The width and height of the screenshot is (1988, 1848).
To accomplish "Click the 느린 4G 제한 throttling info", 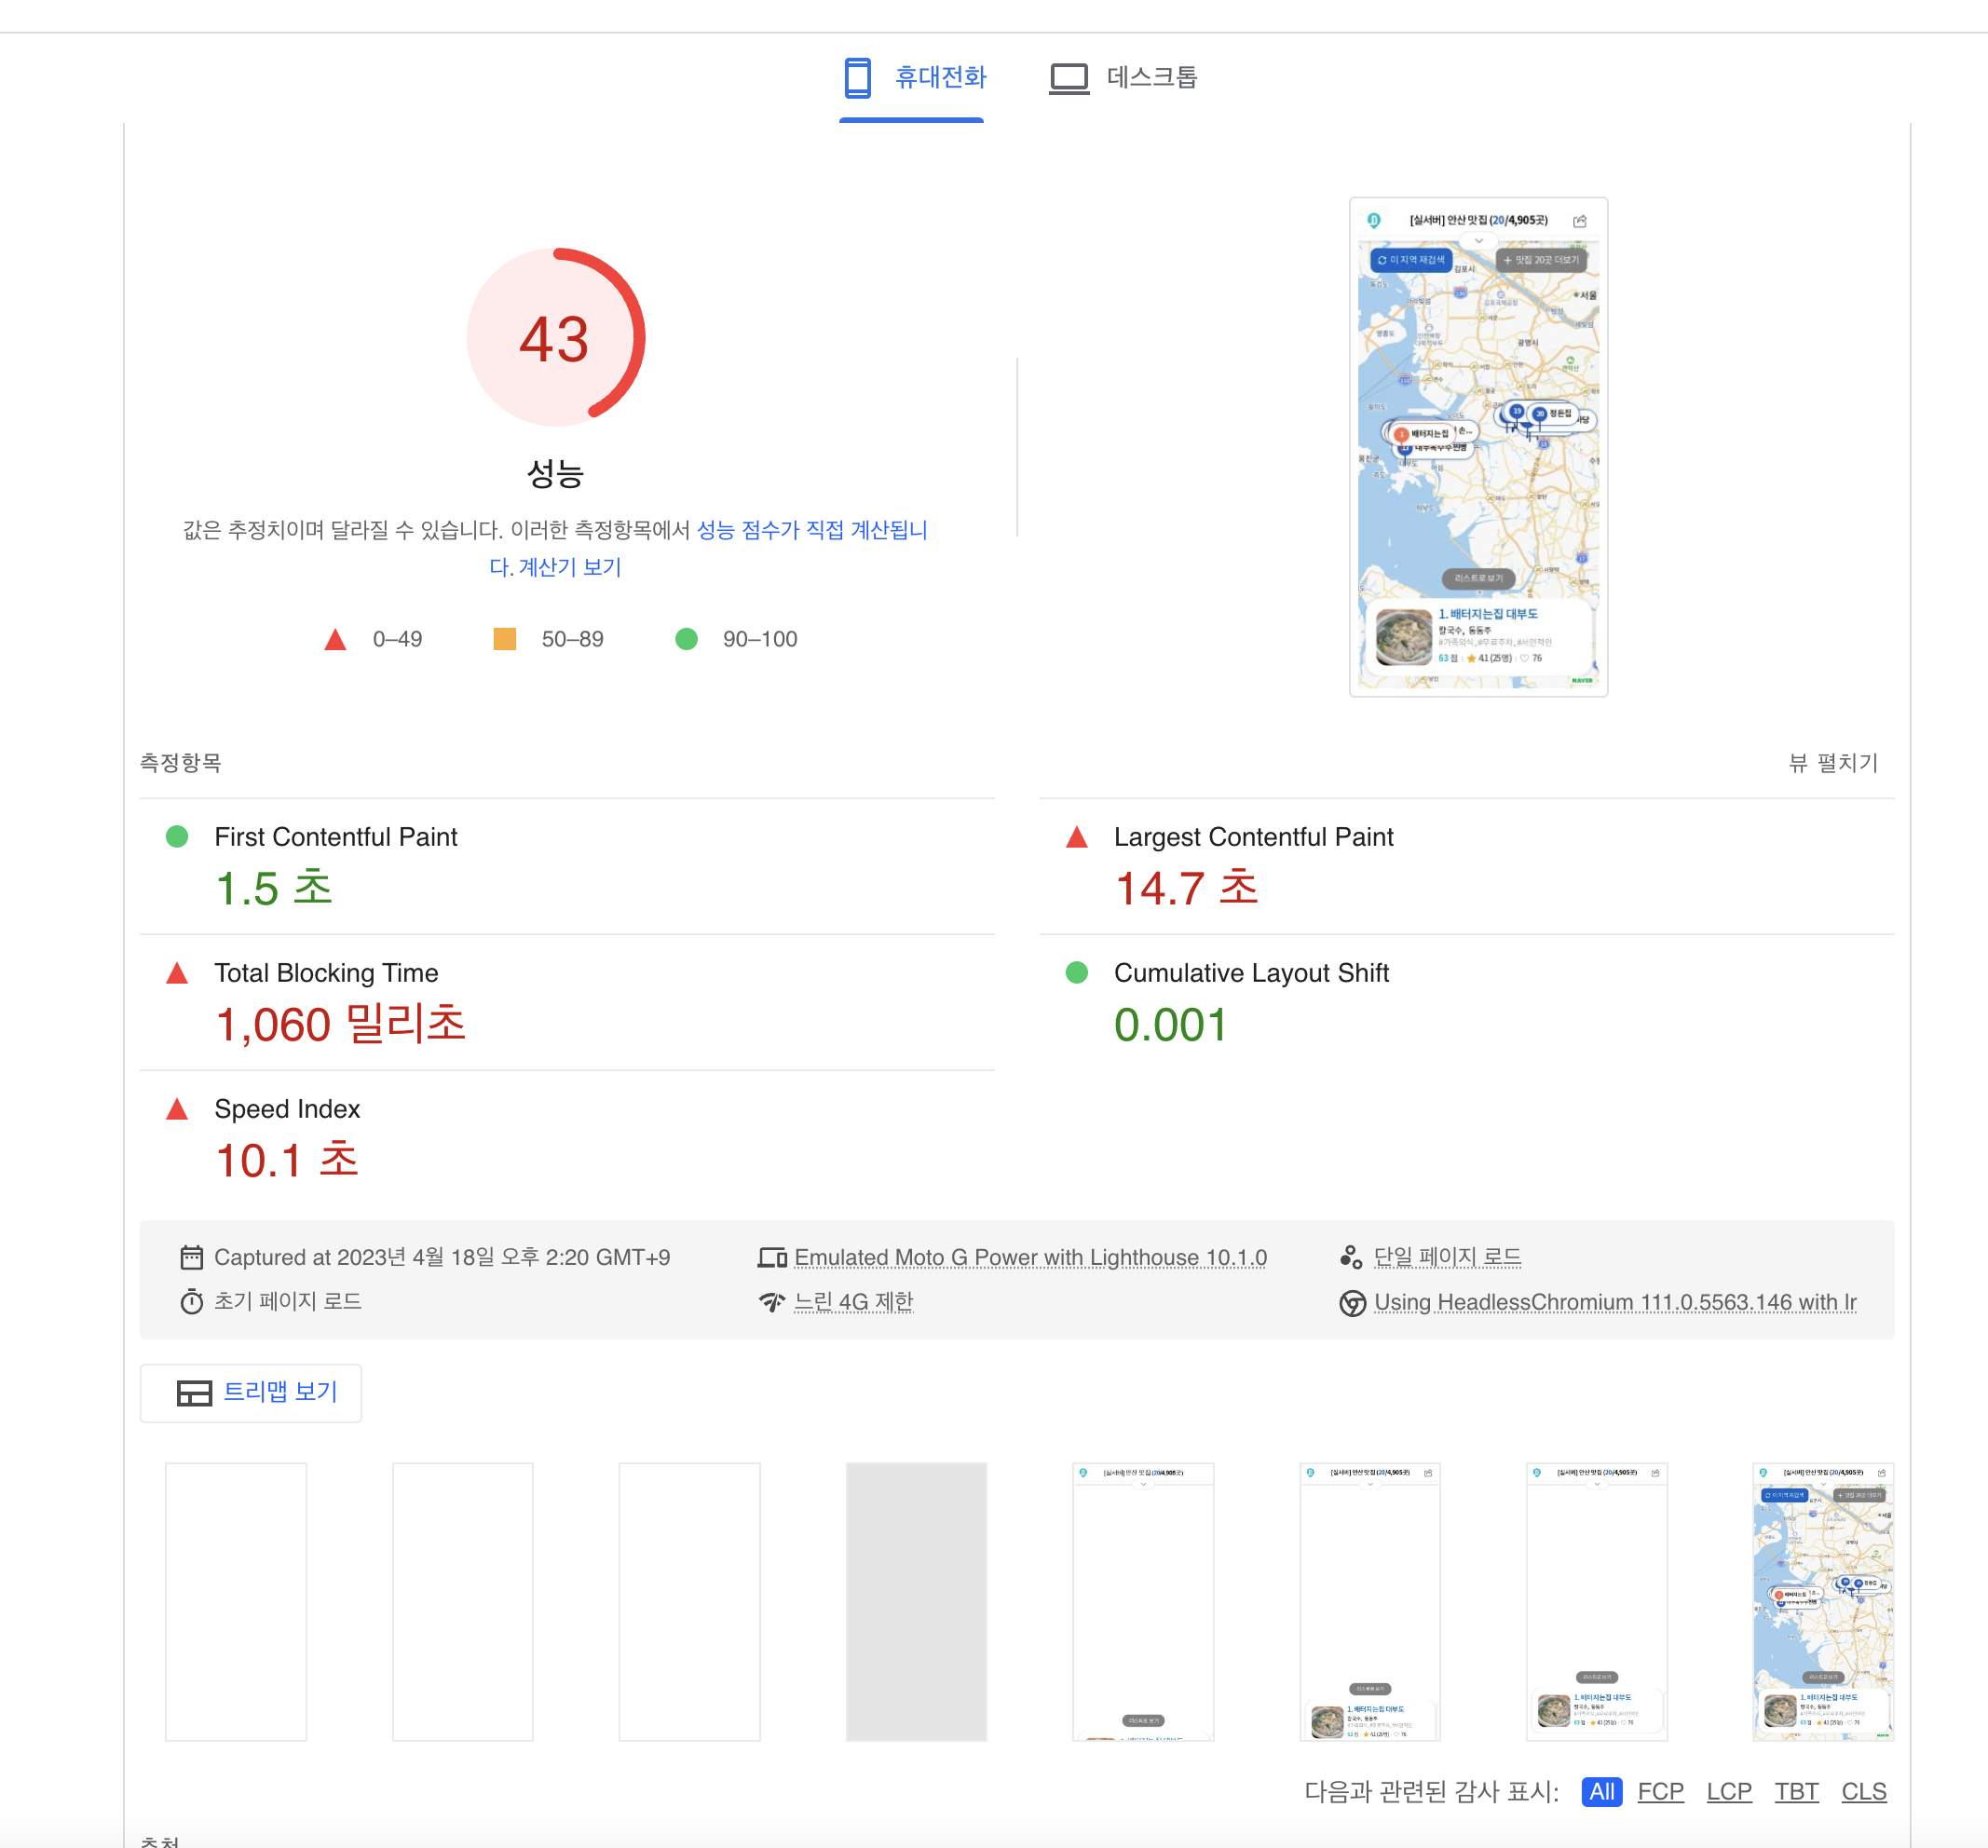I will point(853,1301).
